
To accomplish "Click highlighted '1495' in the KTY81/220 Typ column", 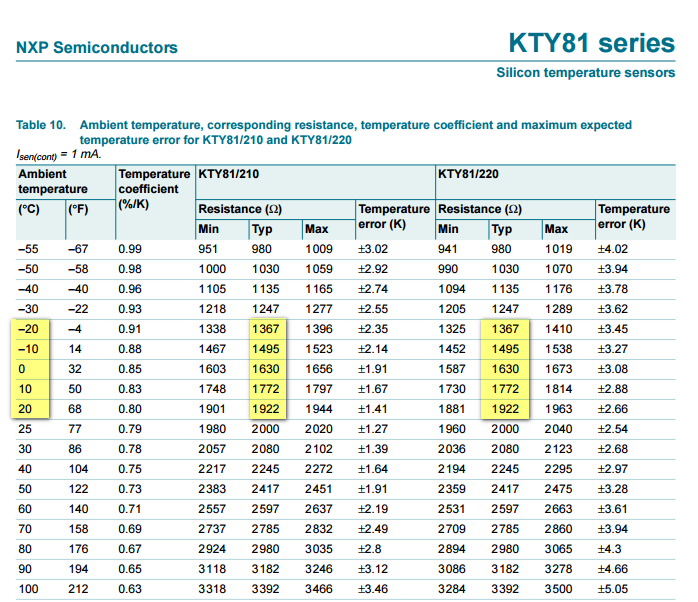I will pos(505,350).
